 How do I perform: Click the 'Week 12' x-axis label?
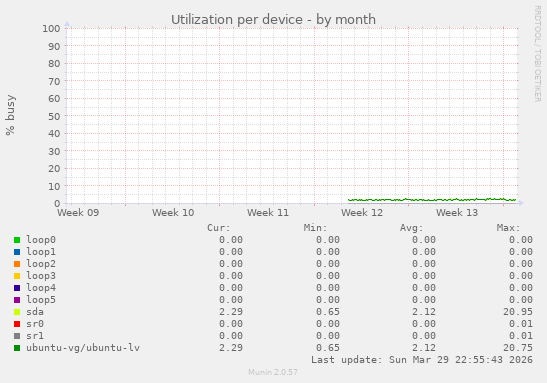(362, 212)
